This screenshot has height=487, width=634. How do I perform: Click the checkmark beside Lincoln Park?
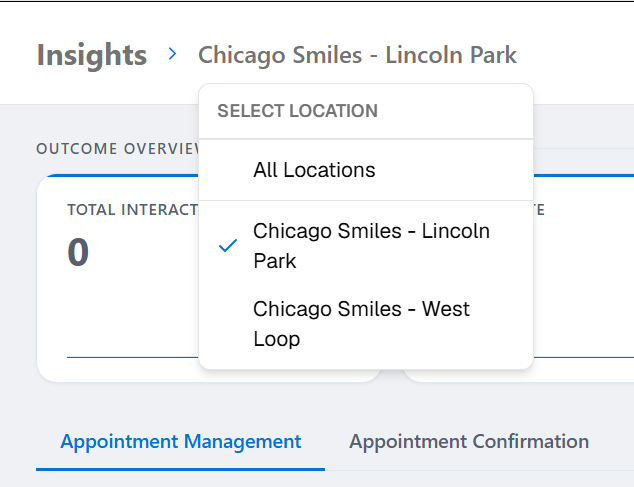coord(228,246)
